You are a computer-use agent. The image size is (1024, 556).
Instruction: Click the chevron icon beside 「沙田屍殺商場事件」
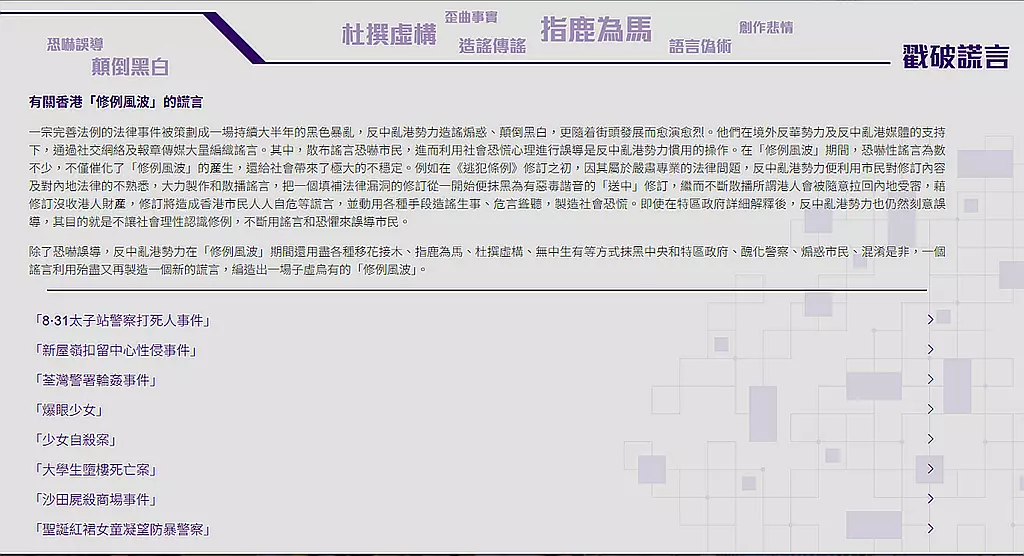[930, 499]
